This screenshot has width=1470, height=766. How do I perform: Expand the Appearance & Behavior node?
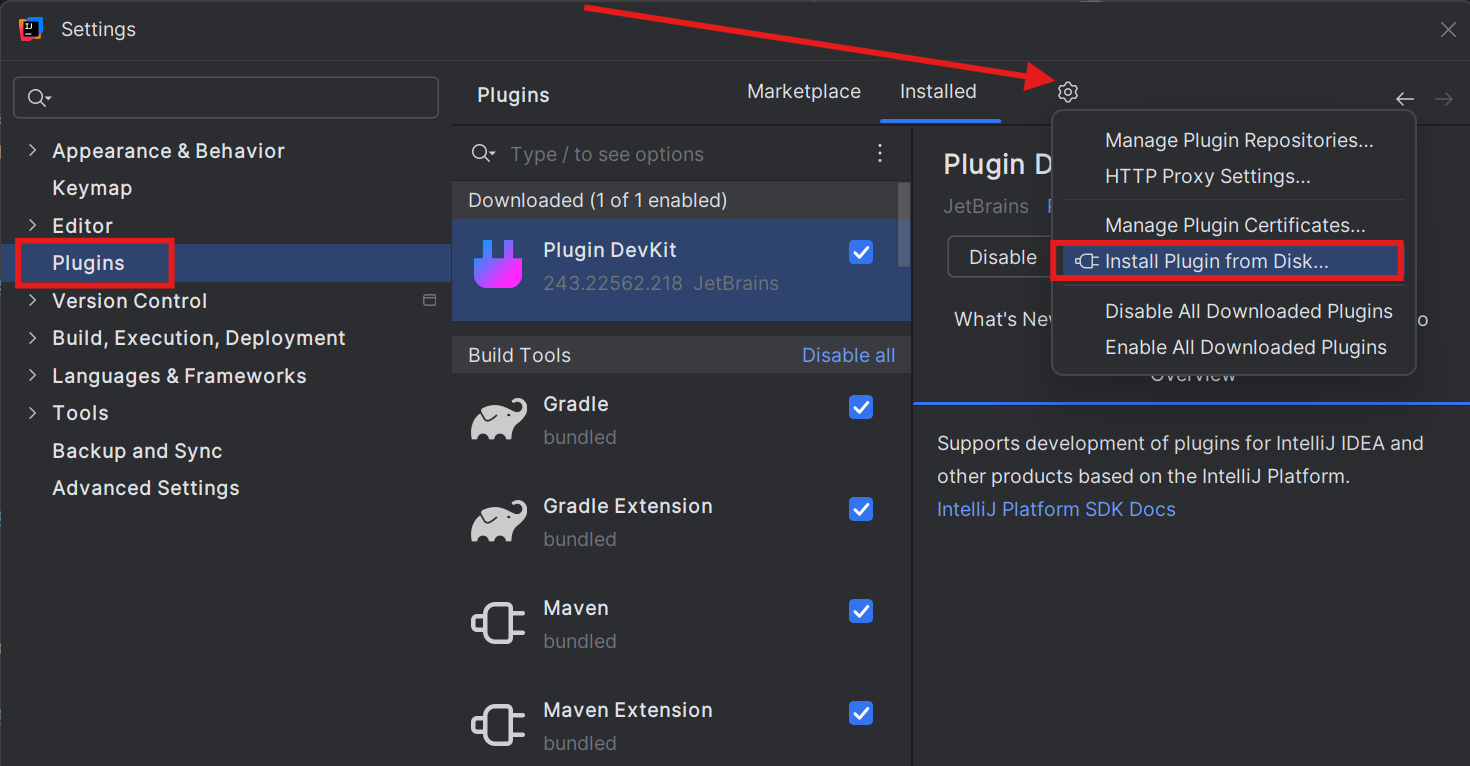[x=33, y=150]
